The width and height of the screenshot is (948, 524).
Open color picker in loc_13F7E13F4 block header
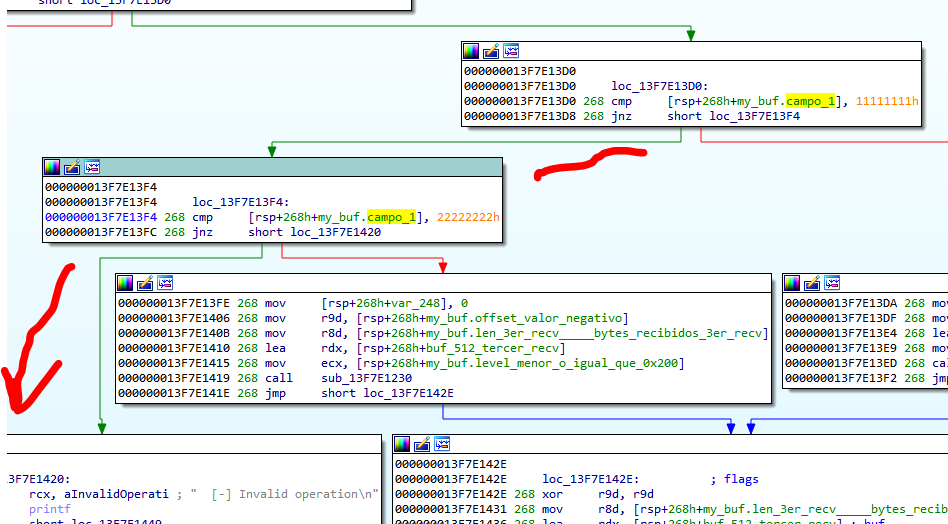coord(52,167)
